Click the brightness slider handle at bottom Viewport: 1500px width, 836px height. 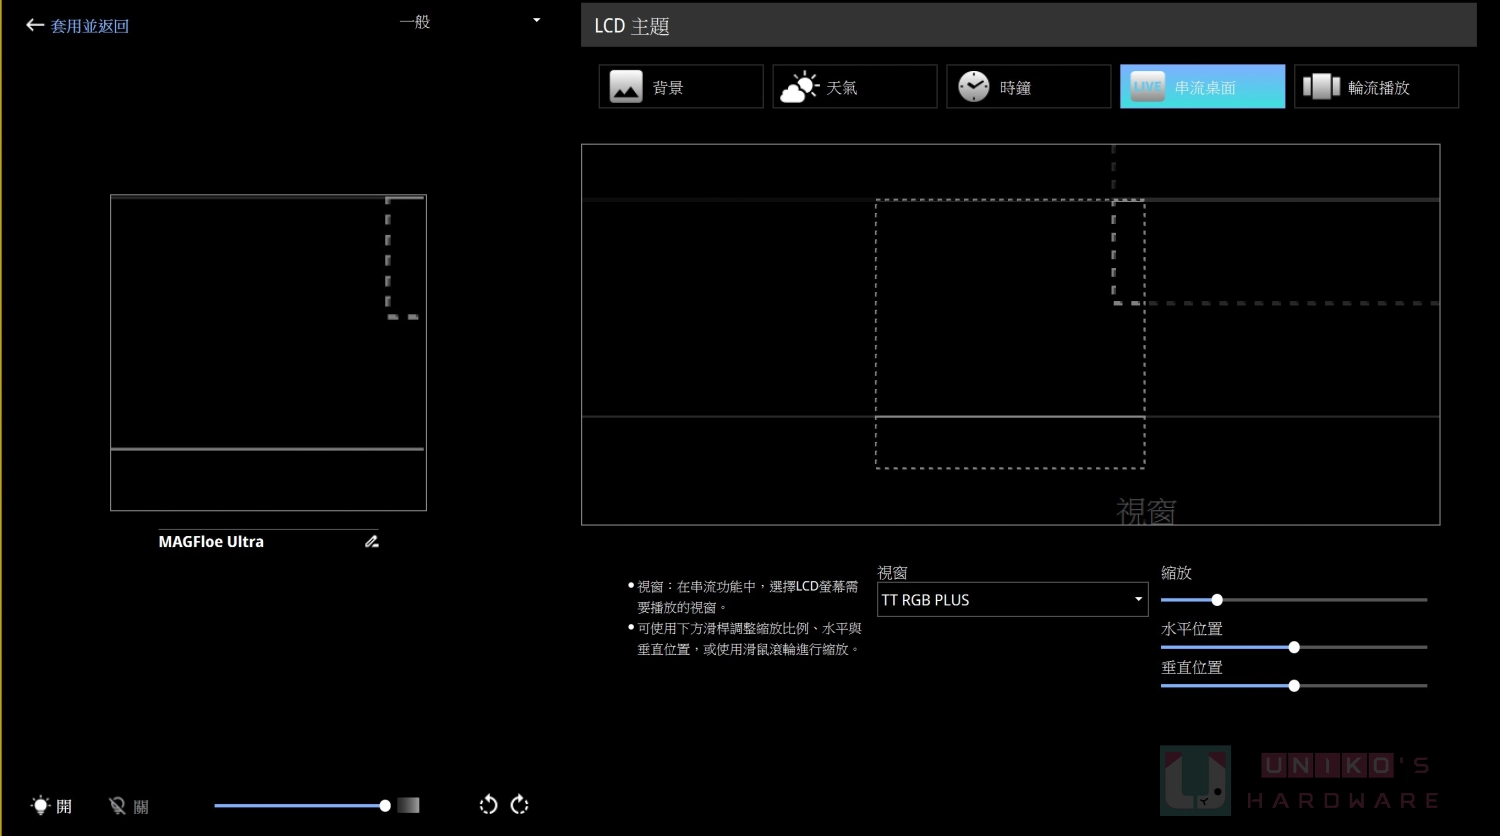pyautogui.click(x=385, y=806)
